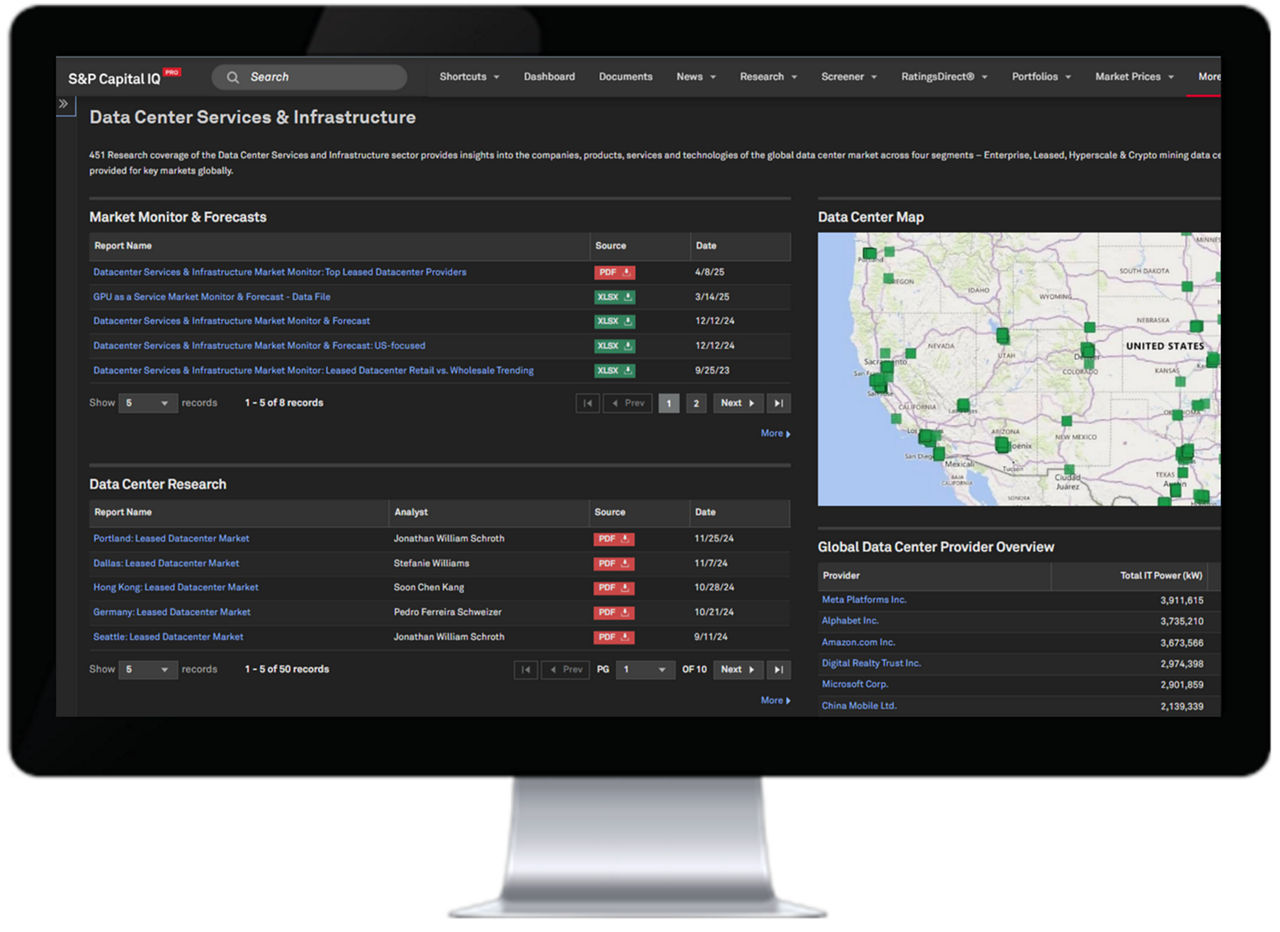Open Portland: Leased Datacenter Market report
This screenshot has height=932, width=1280.
(x=171, y=539)
